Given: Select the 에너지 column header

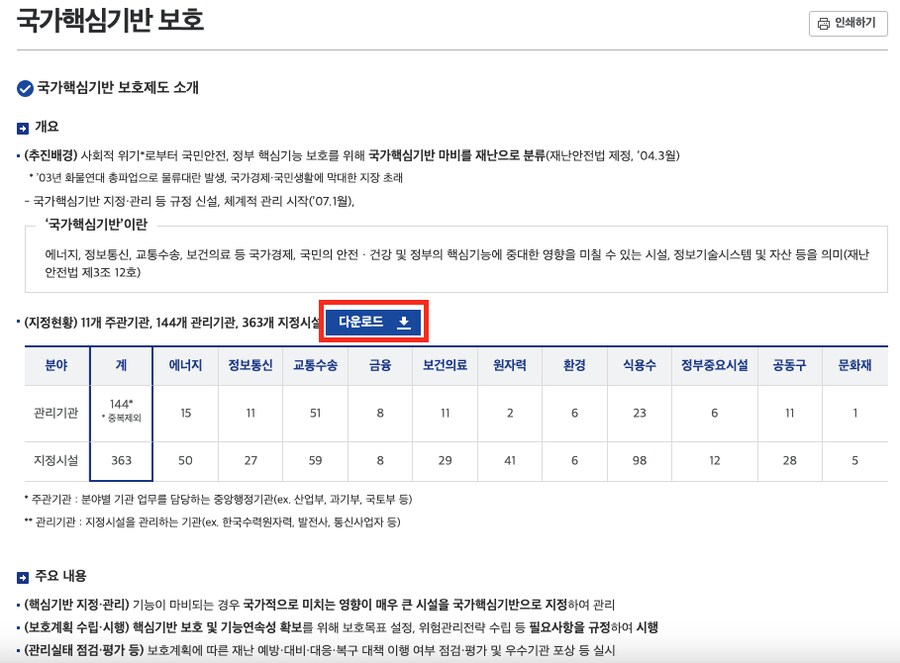Looking at the screenshot, I should (185, 365).
